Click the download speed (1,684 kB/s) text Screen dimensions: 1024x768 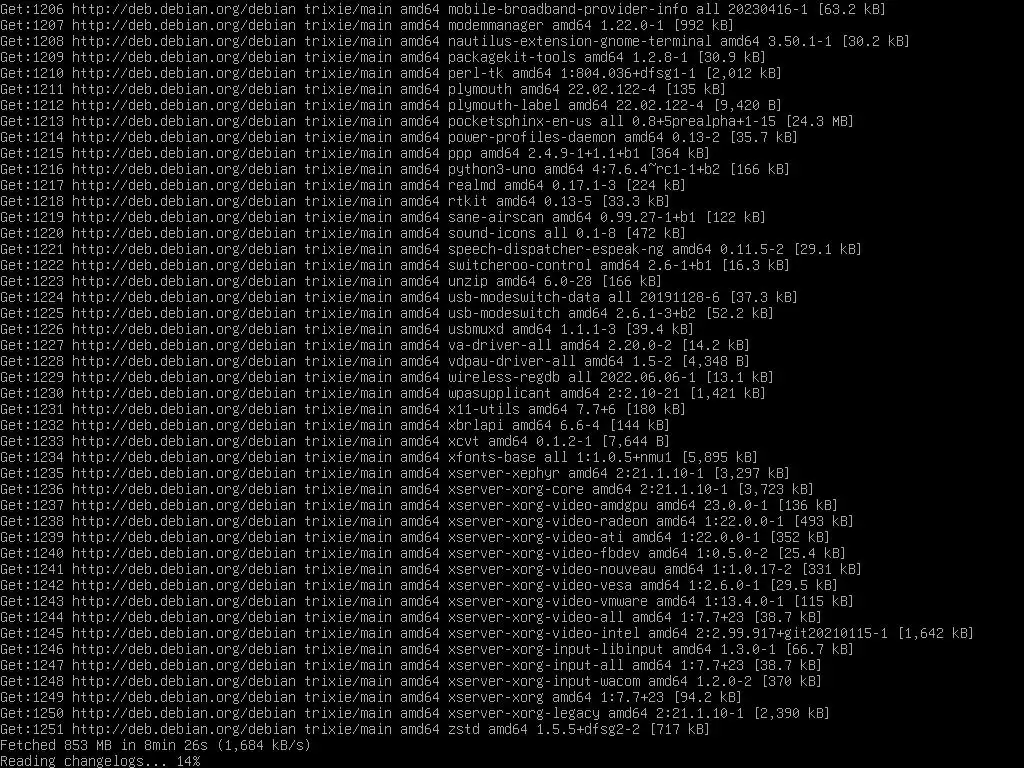[x=264, y=745]
